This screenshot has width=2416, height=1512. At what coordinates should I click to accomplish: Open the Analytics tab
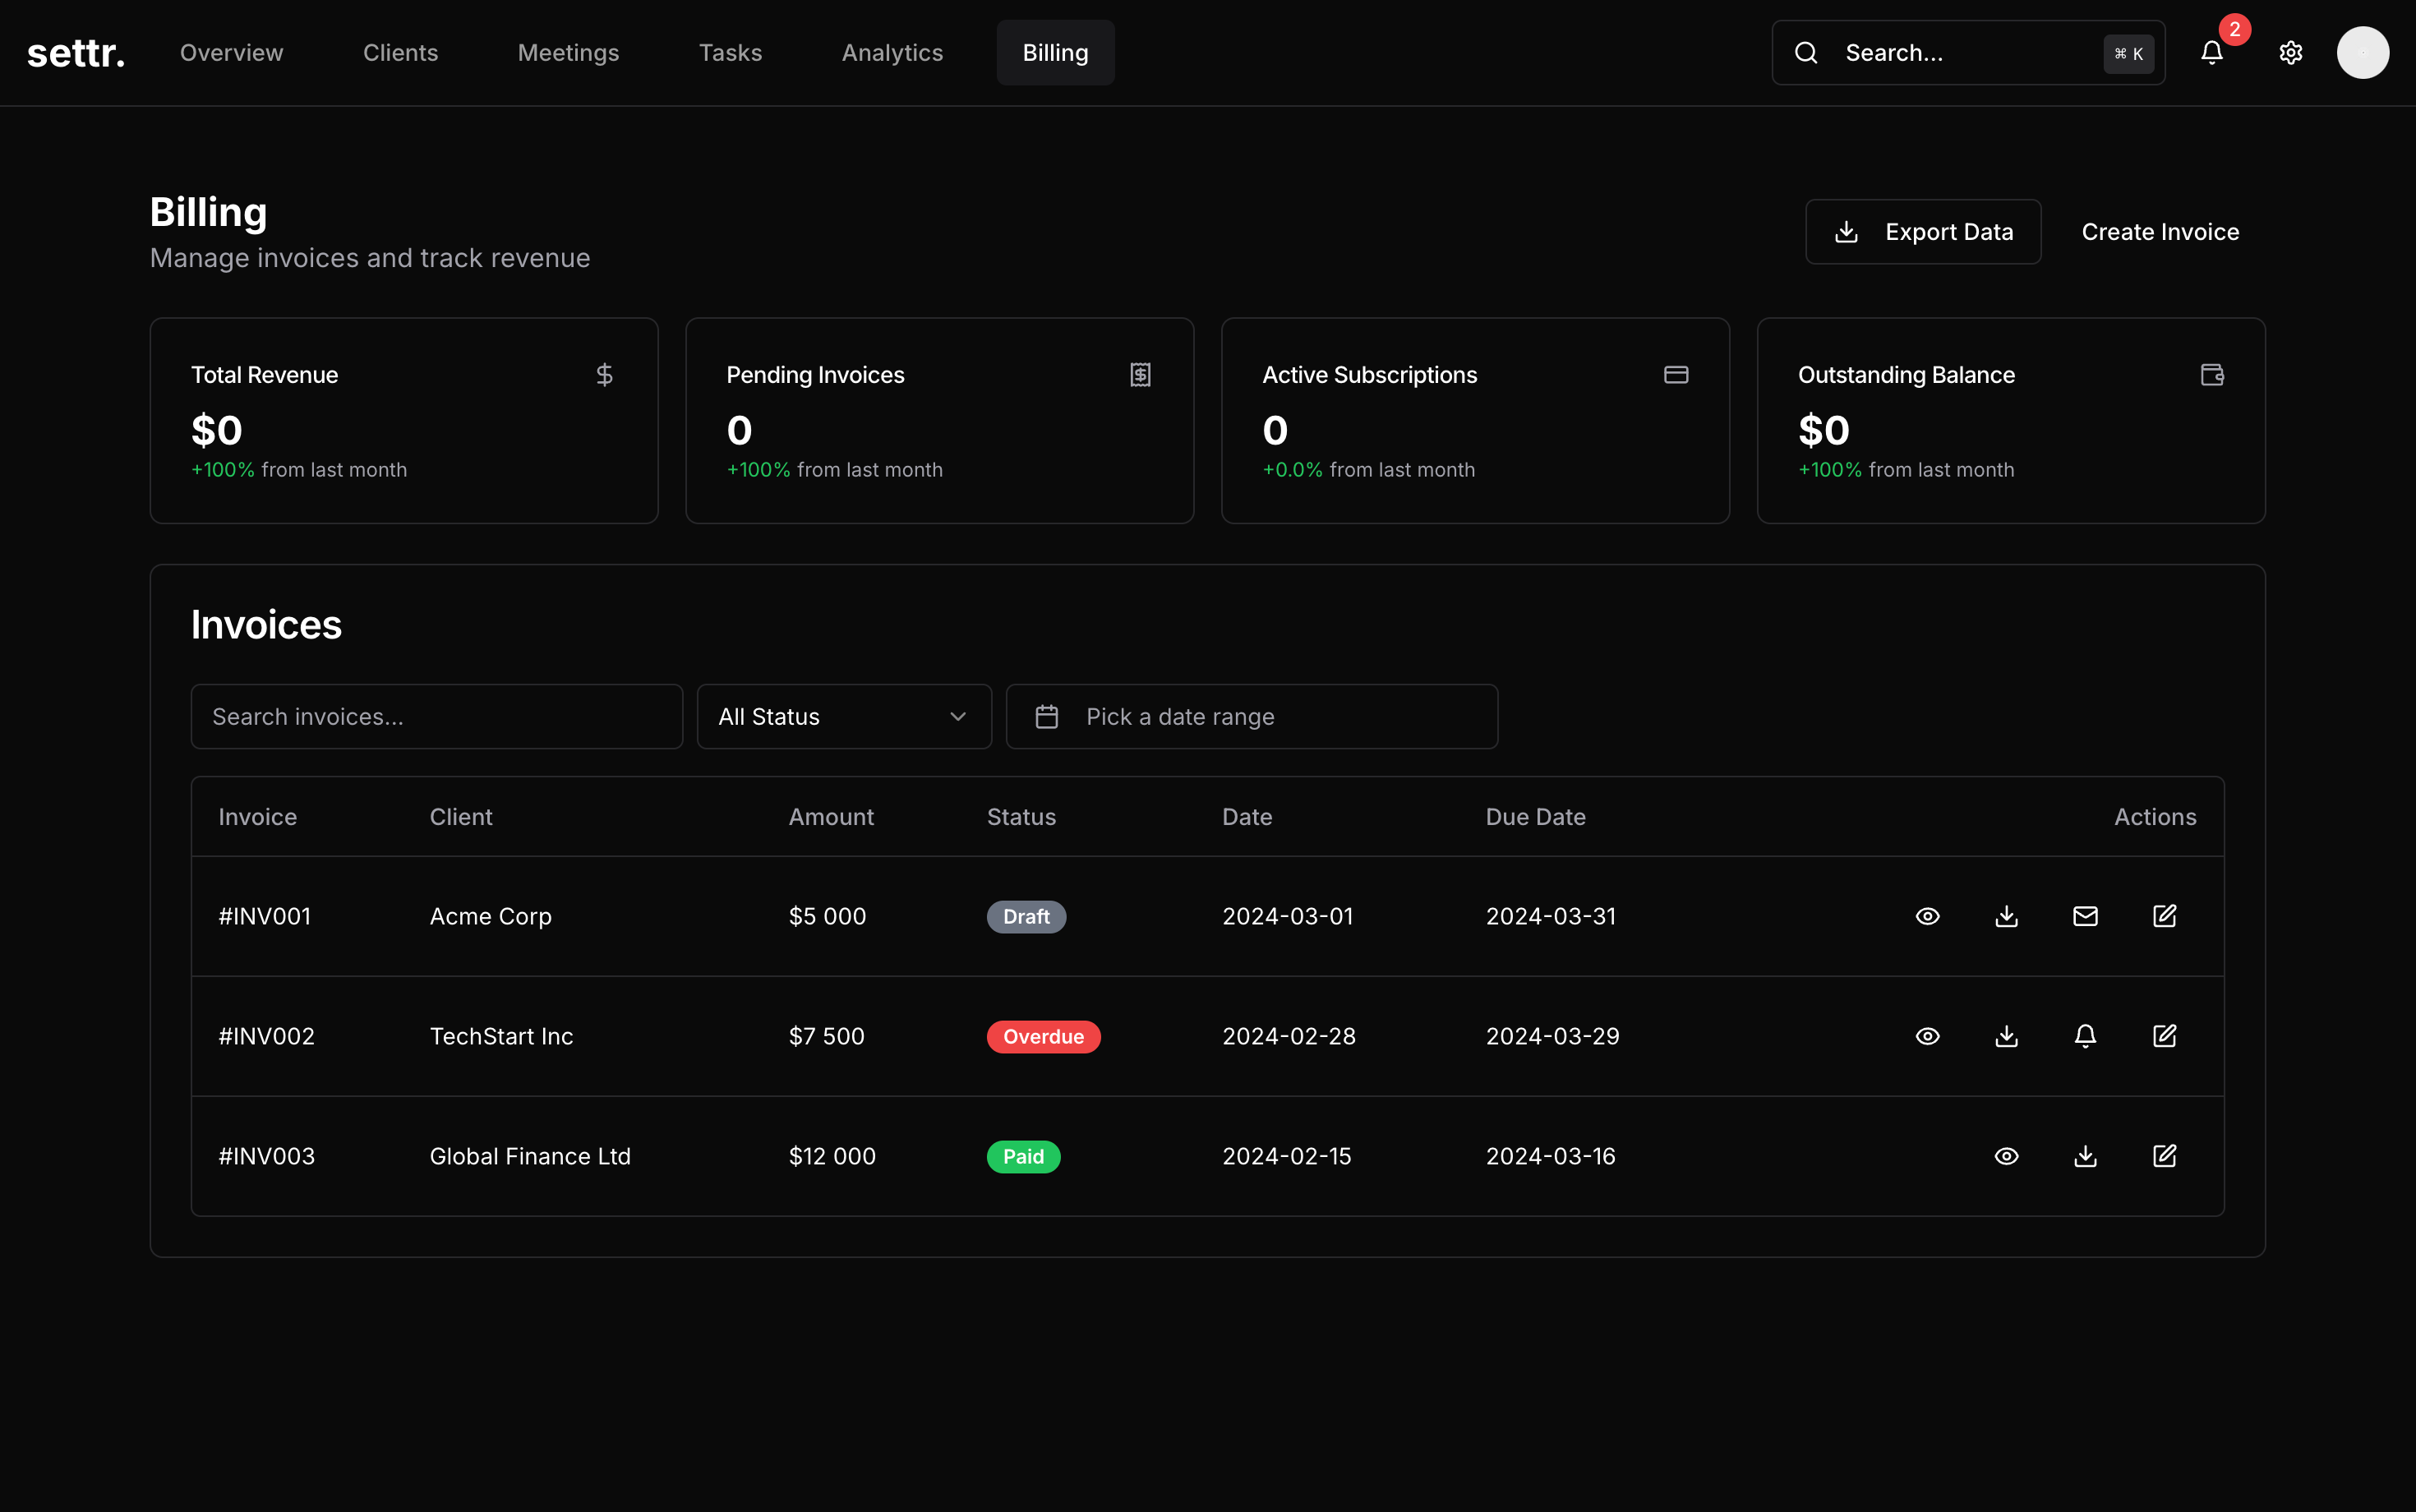892,53
